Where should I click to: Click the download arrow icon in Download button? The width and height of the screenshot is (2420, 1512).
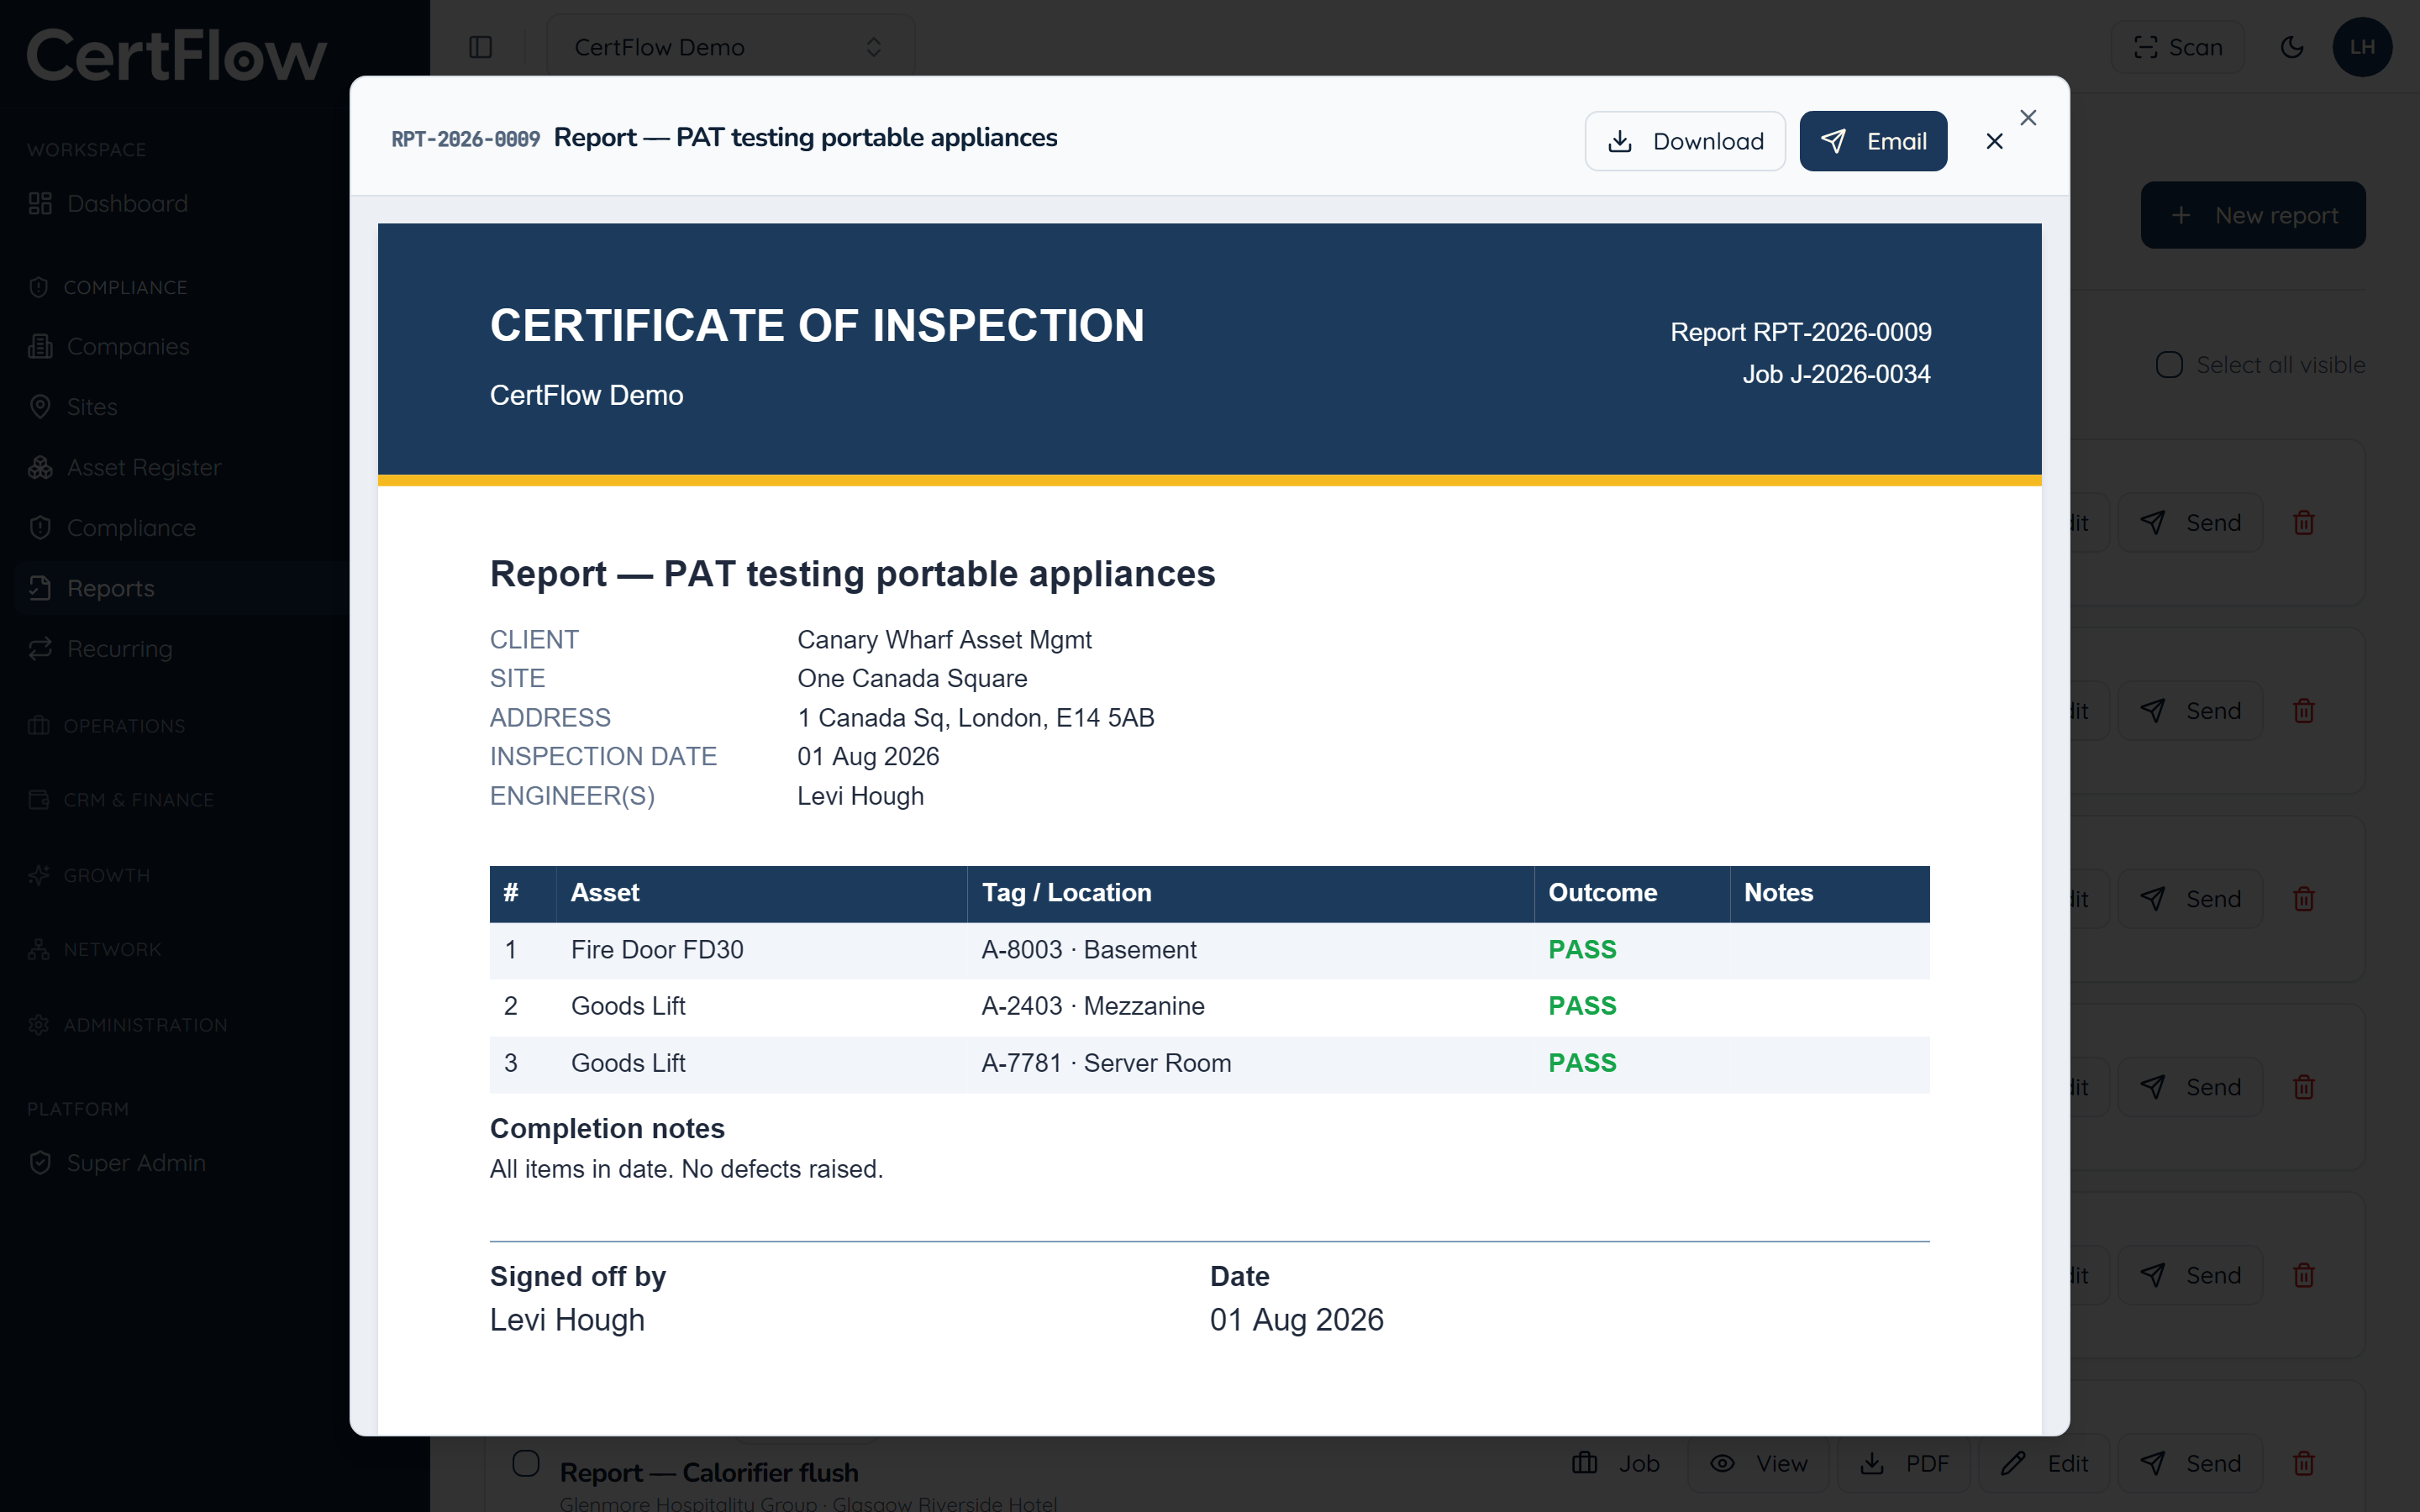[1620, 141]
